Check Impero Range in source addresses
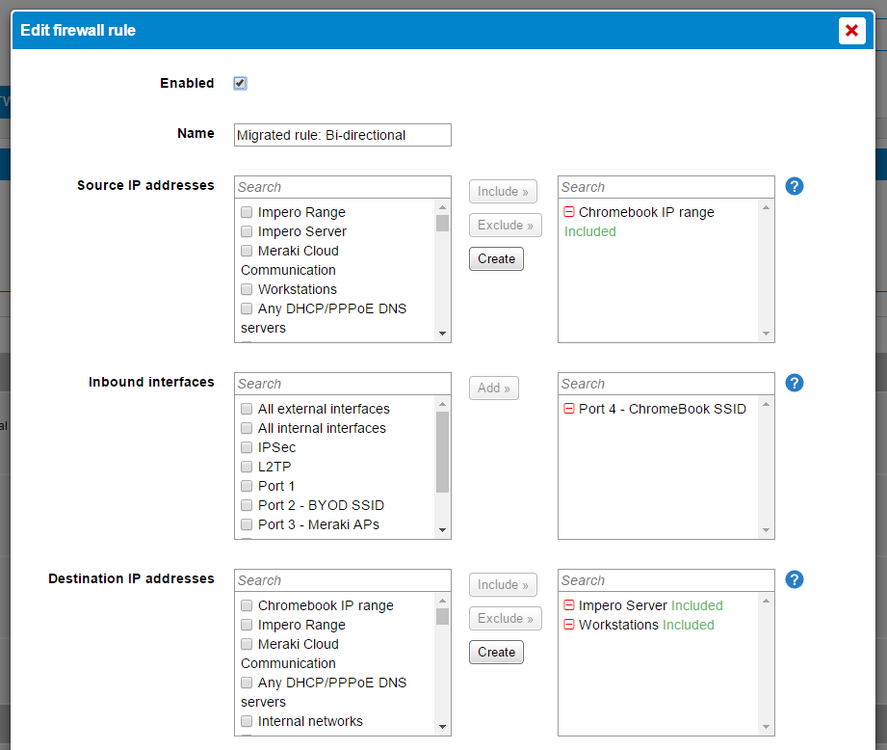Viewport: 887px width, 750px height. (x=246, y=212)
